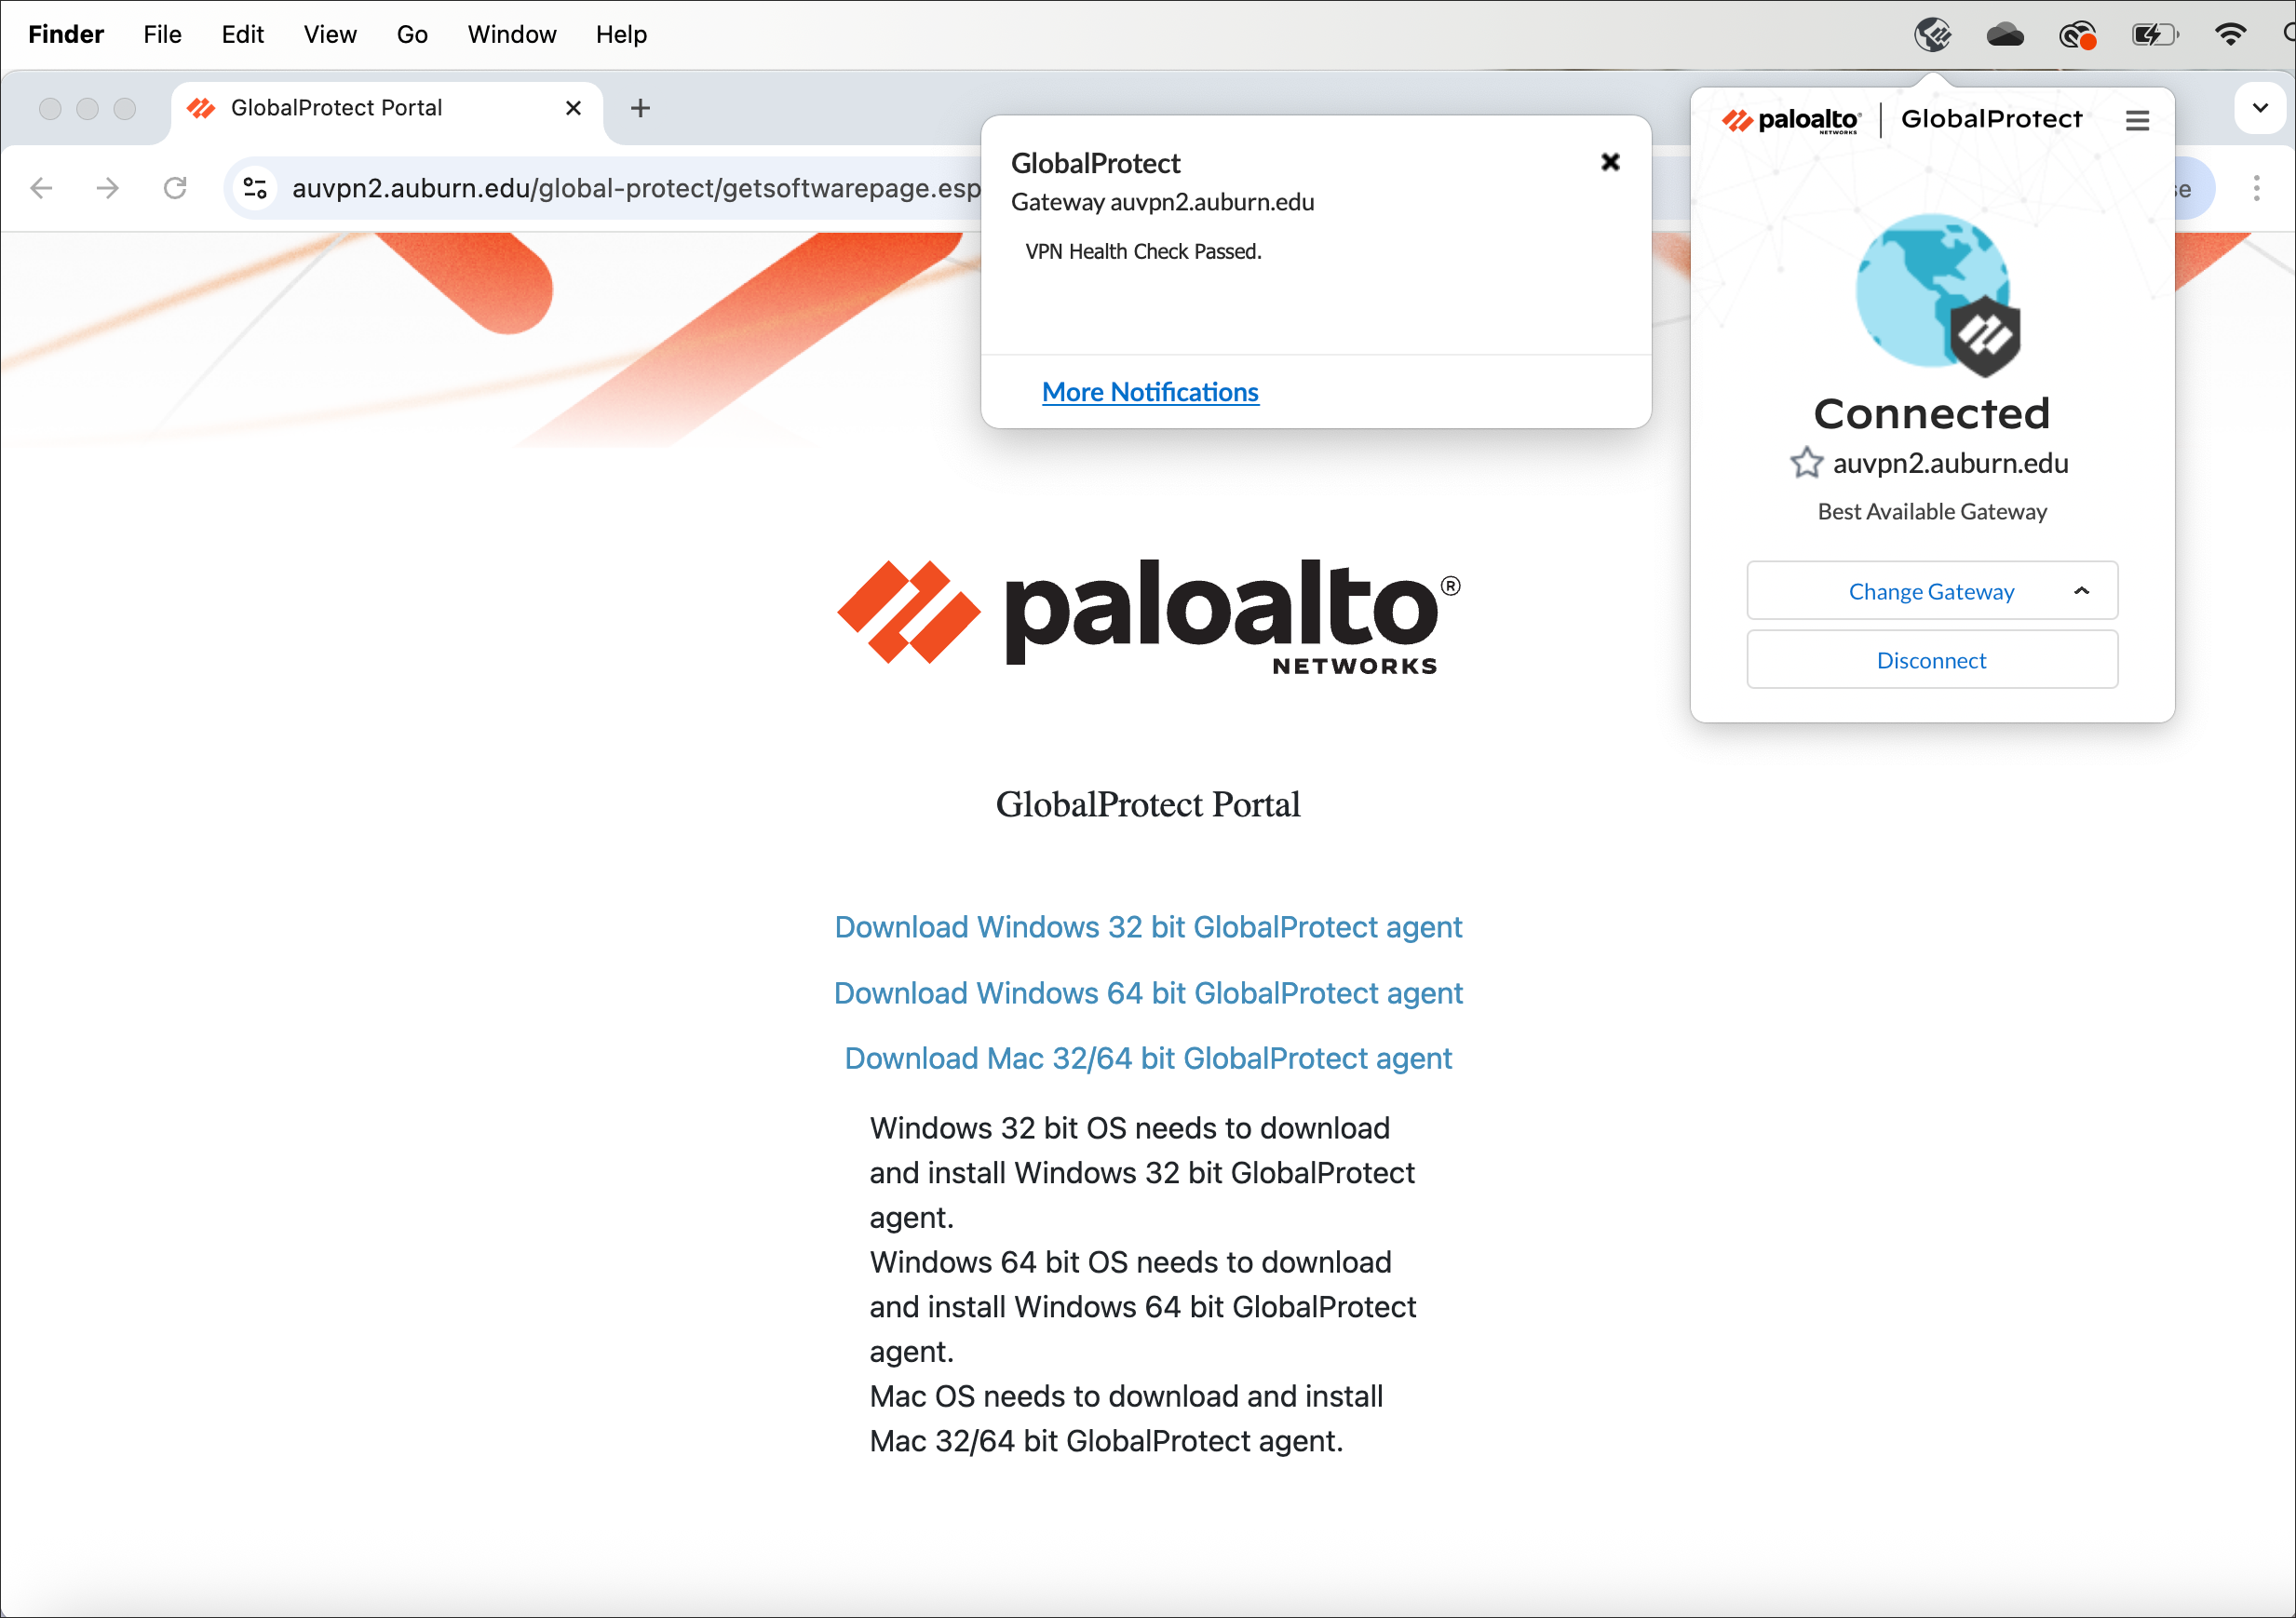Open Finder menu
2296x1618 pixels.
coord(66,35)
